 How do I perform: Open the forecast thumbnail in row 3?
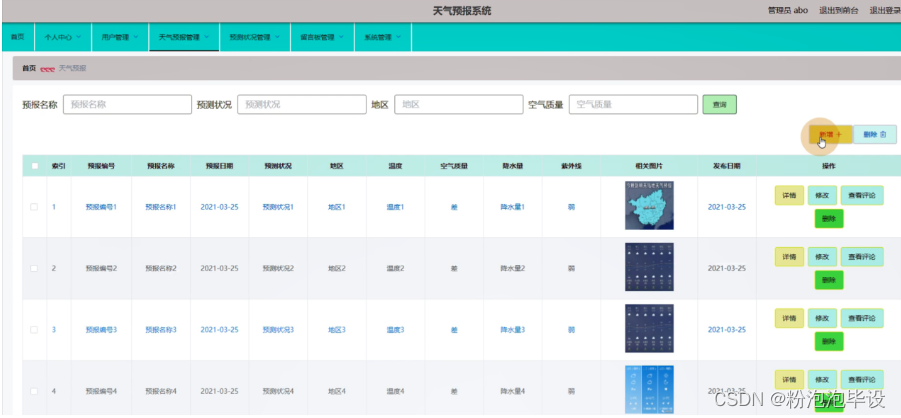[x=649, y=328]
